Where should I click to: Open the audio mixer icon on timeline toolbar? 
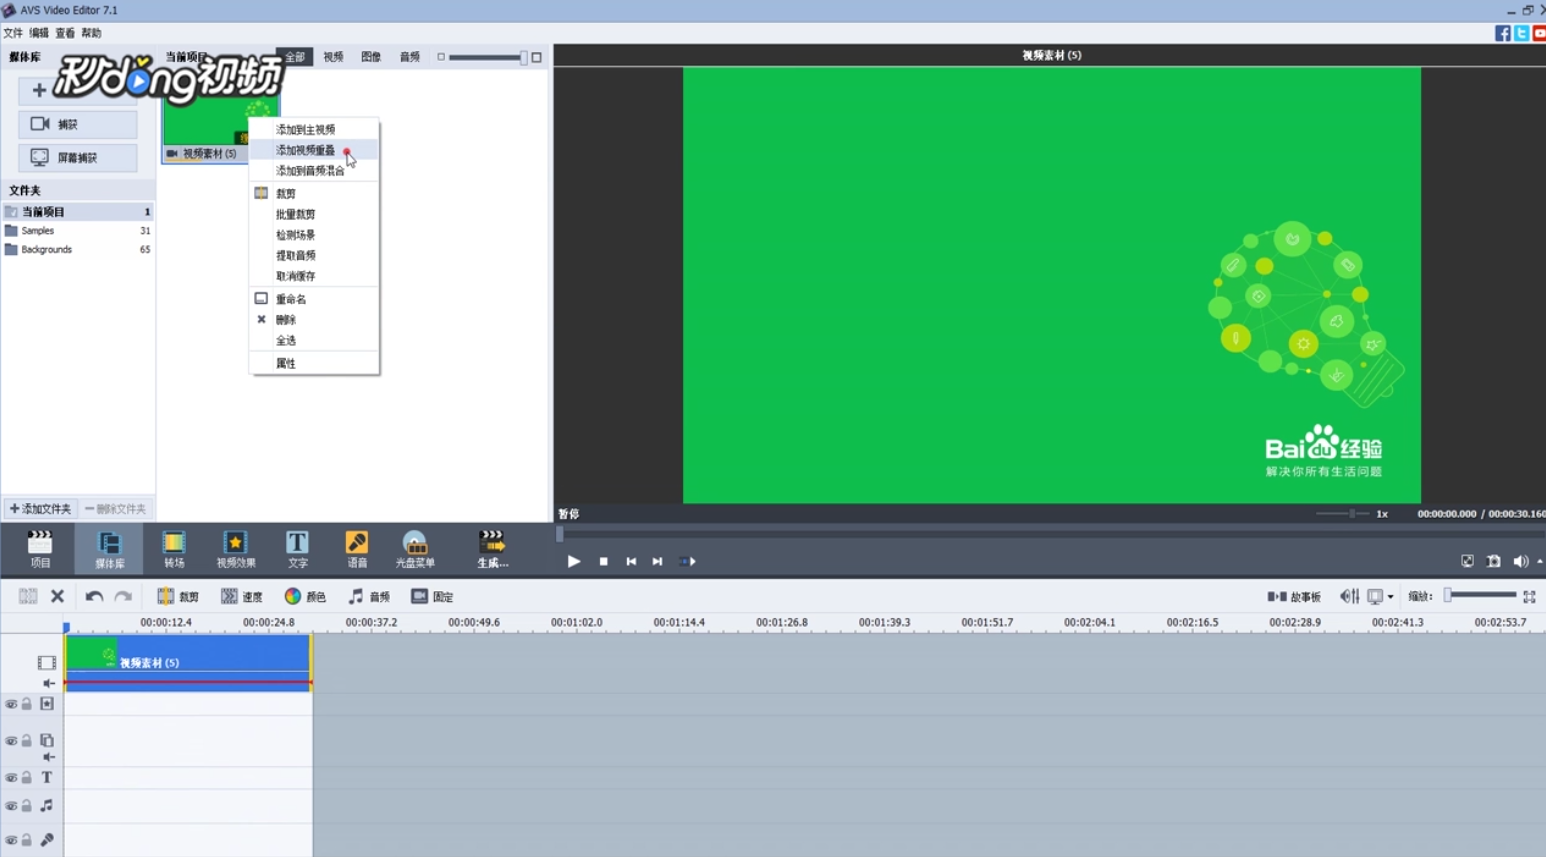pos(1349,596)
